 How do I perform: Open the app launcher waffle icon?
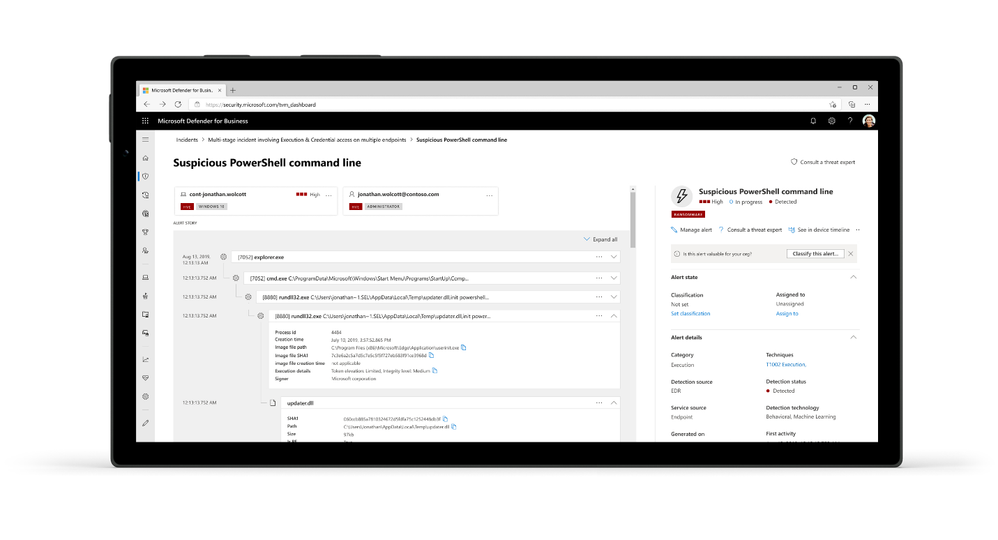pos(145,121)
